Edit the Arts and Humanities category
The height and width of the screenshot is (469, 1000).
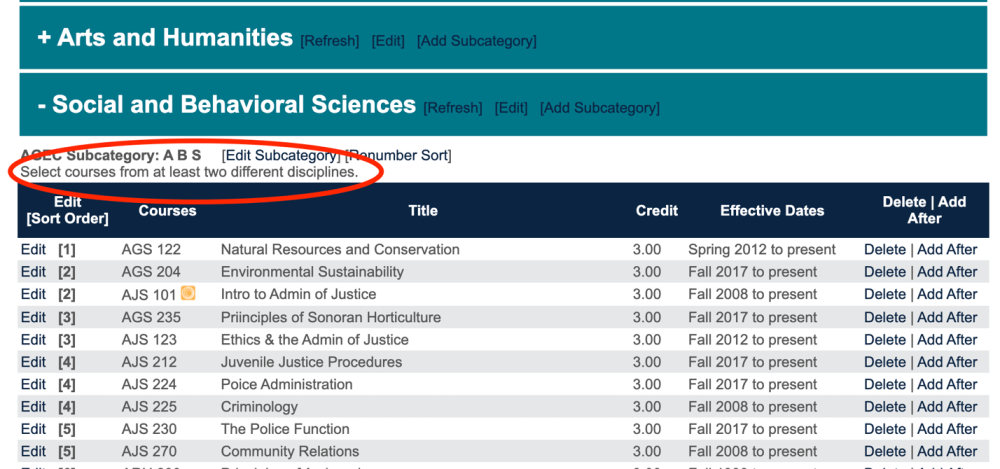click(388, 41)
